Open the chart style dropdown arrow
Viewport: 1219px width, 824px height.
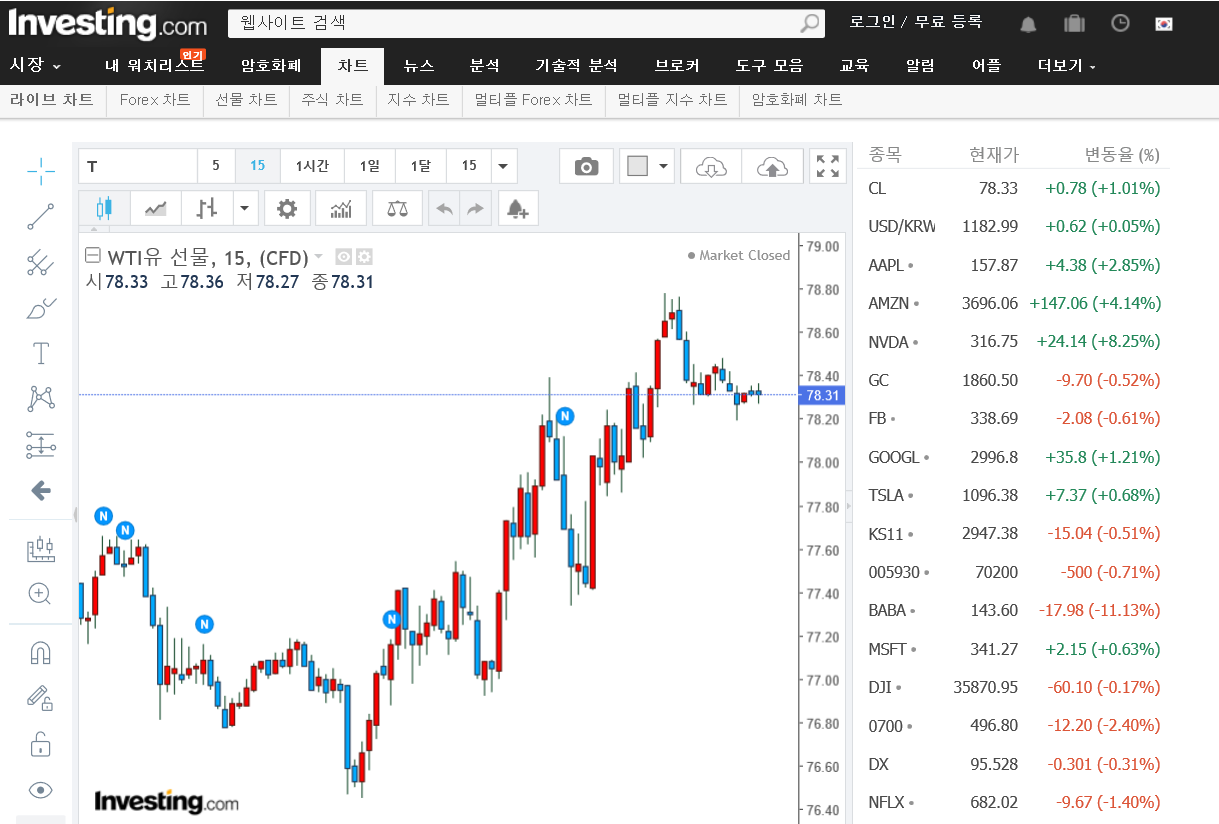(246, 208)
